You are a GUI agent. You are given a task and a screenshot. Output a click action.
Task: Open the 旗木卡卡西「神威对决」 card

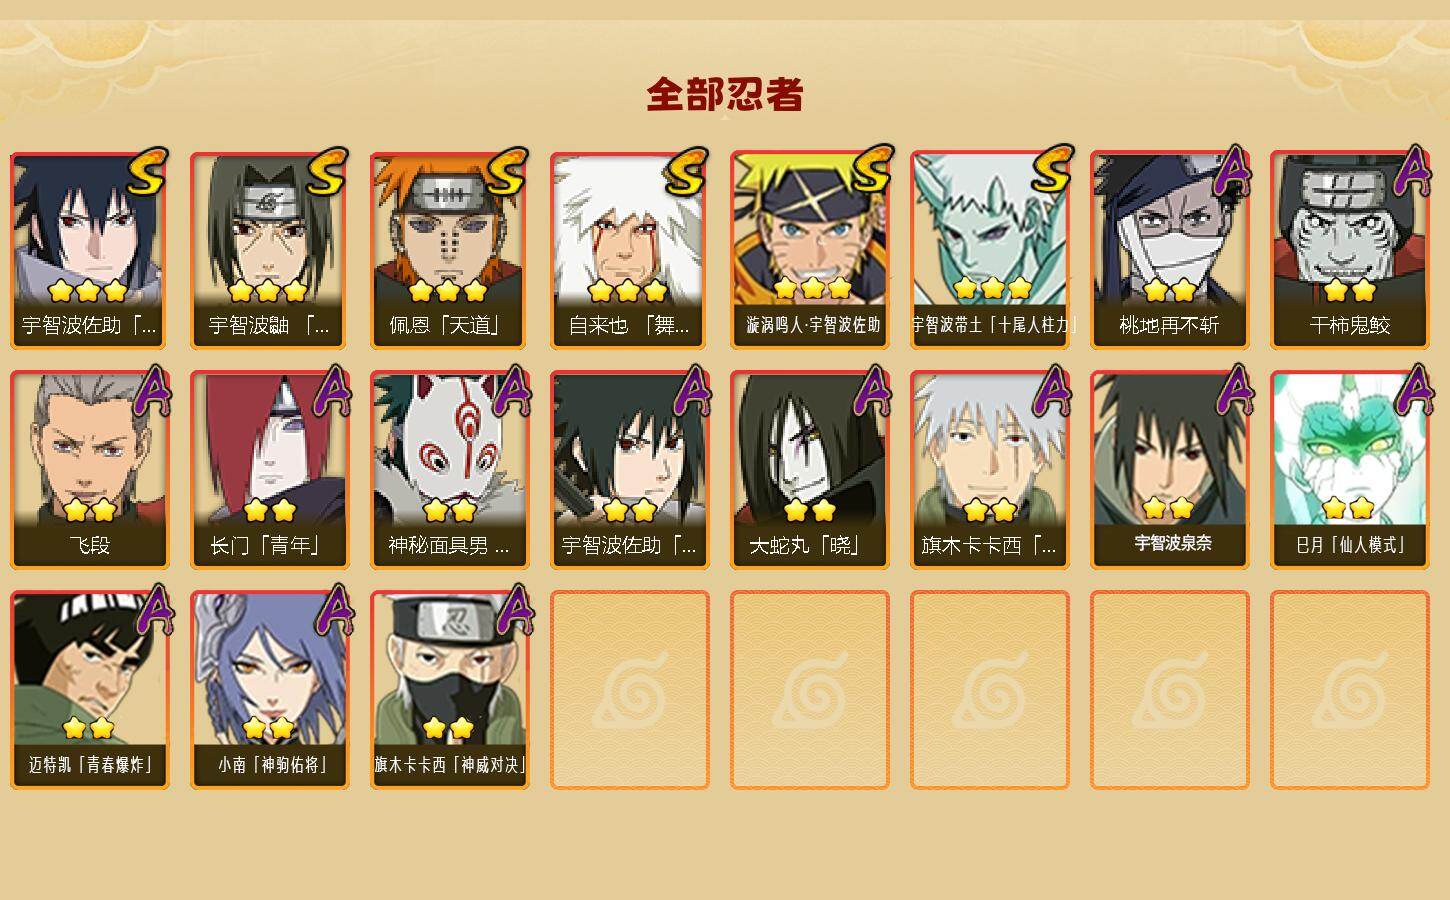click(450, 690)
